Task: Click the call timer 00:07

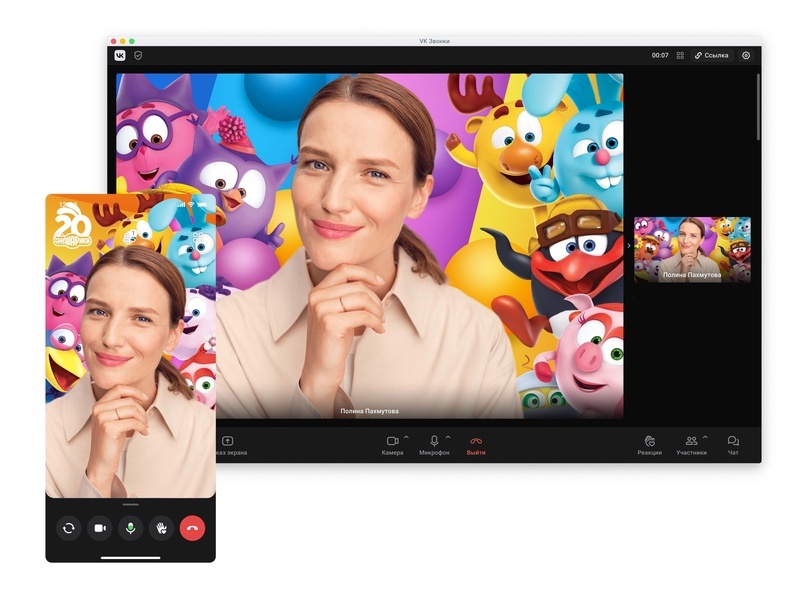Action: 660,56
